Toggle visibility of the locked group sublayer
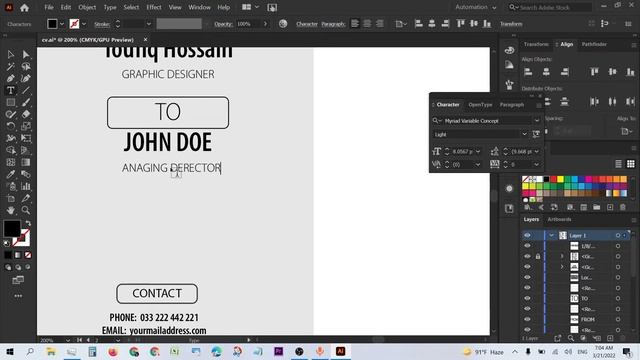 (x=527, y=256)
